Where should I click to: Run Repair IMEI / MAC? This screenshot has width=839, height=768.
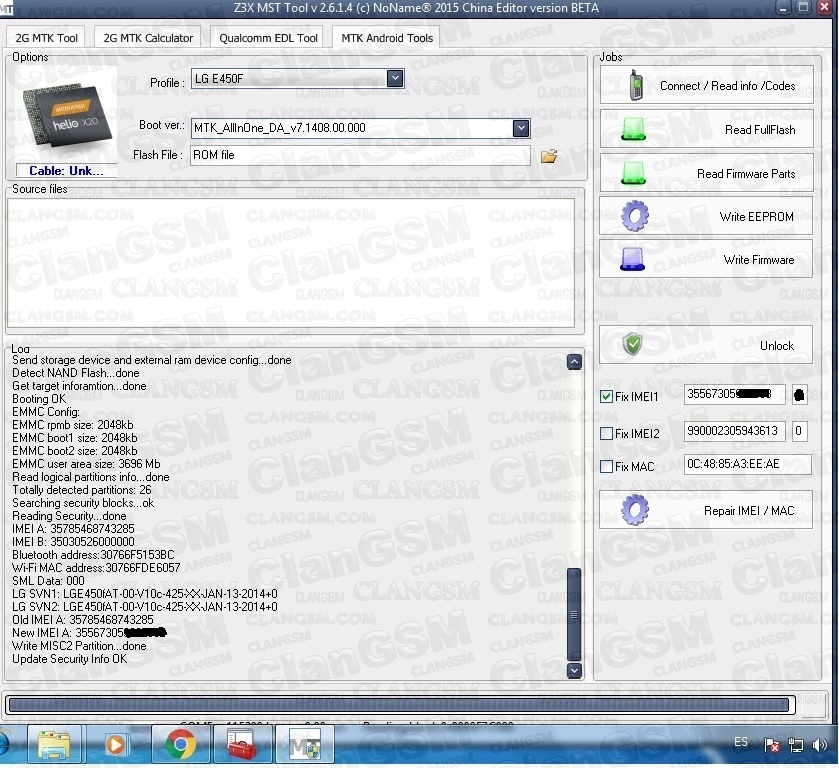pos(706,510)
